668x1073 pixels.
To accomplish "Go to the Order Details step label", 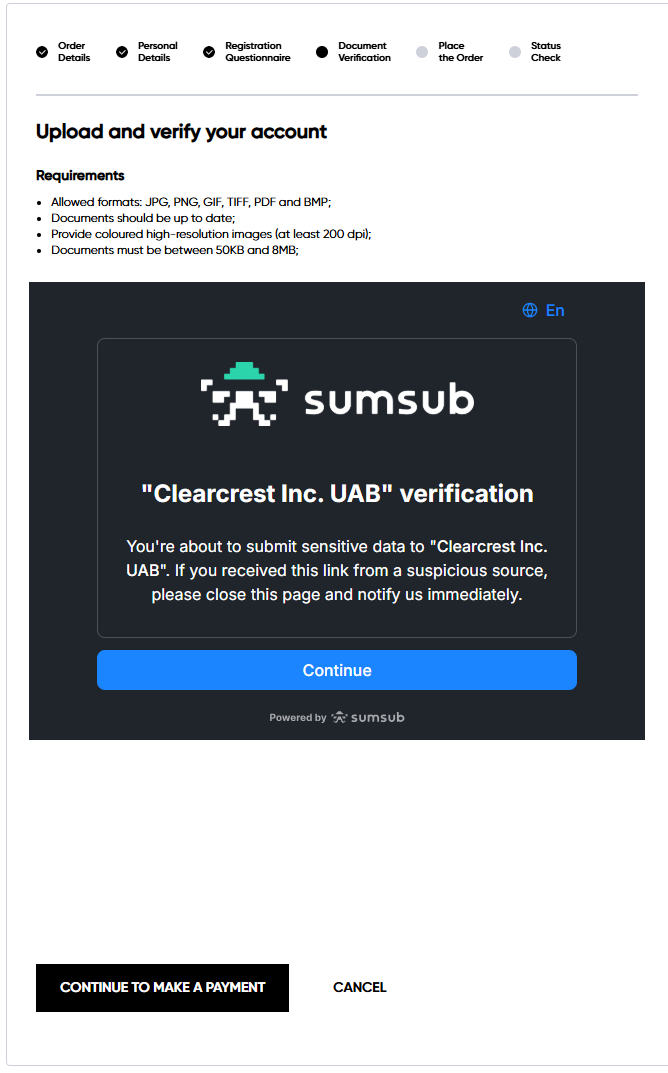I will click(x=74, y=52).
